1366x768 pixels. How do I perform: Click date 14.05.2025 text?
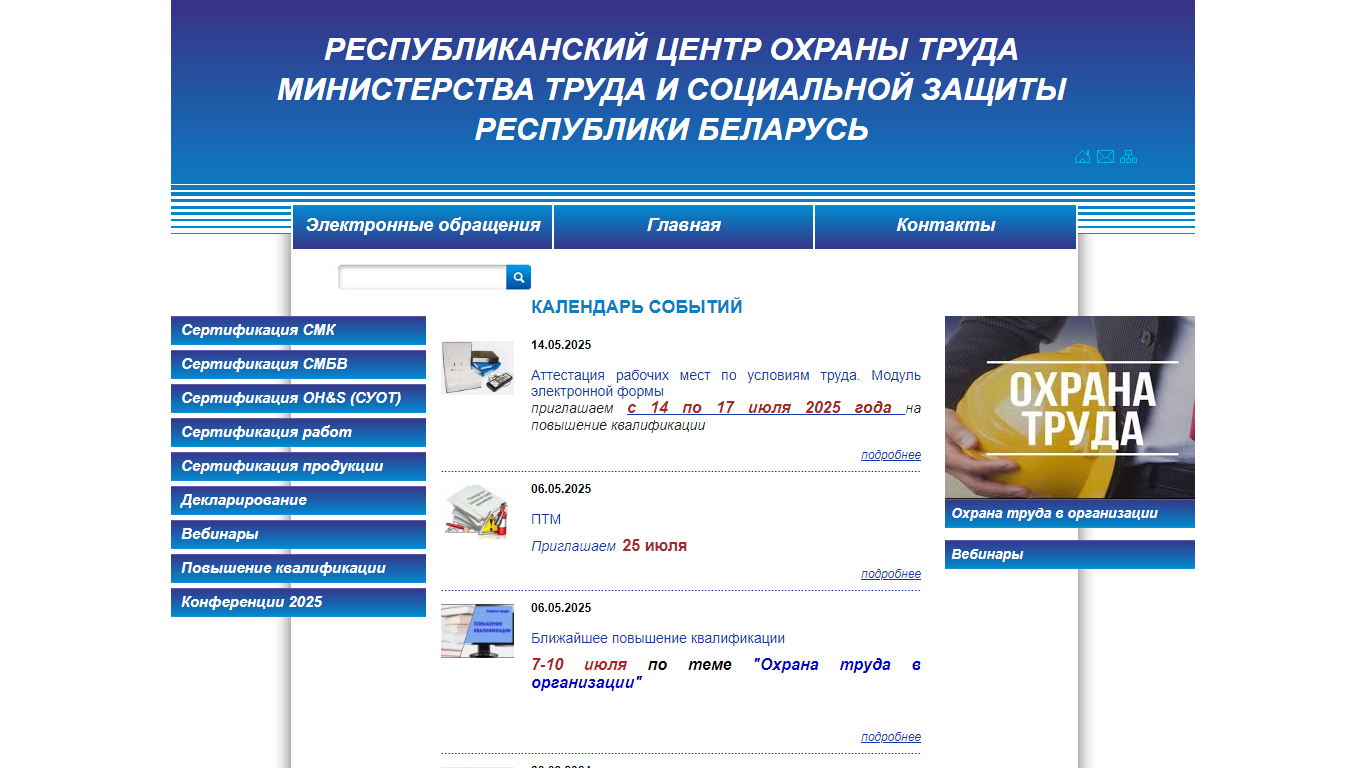point(561,346)
